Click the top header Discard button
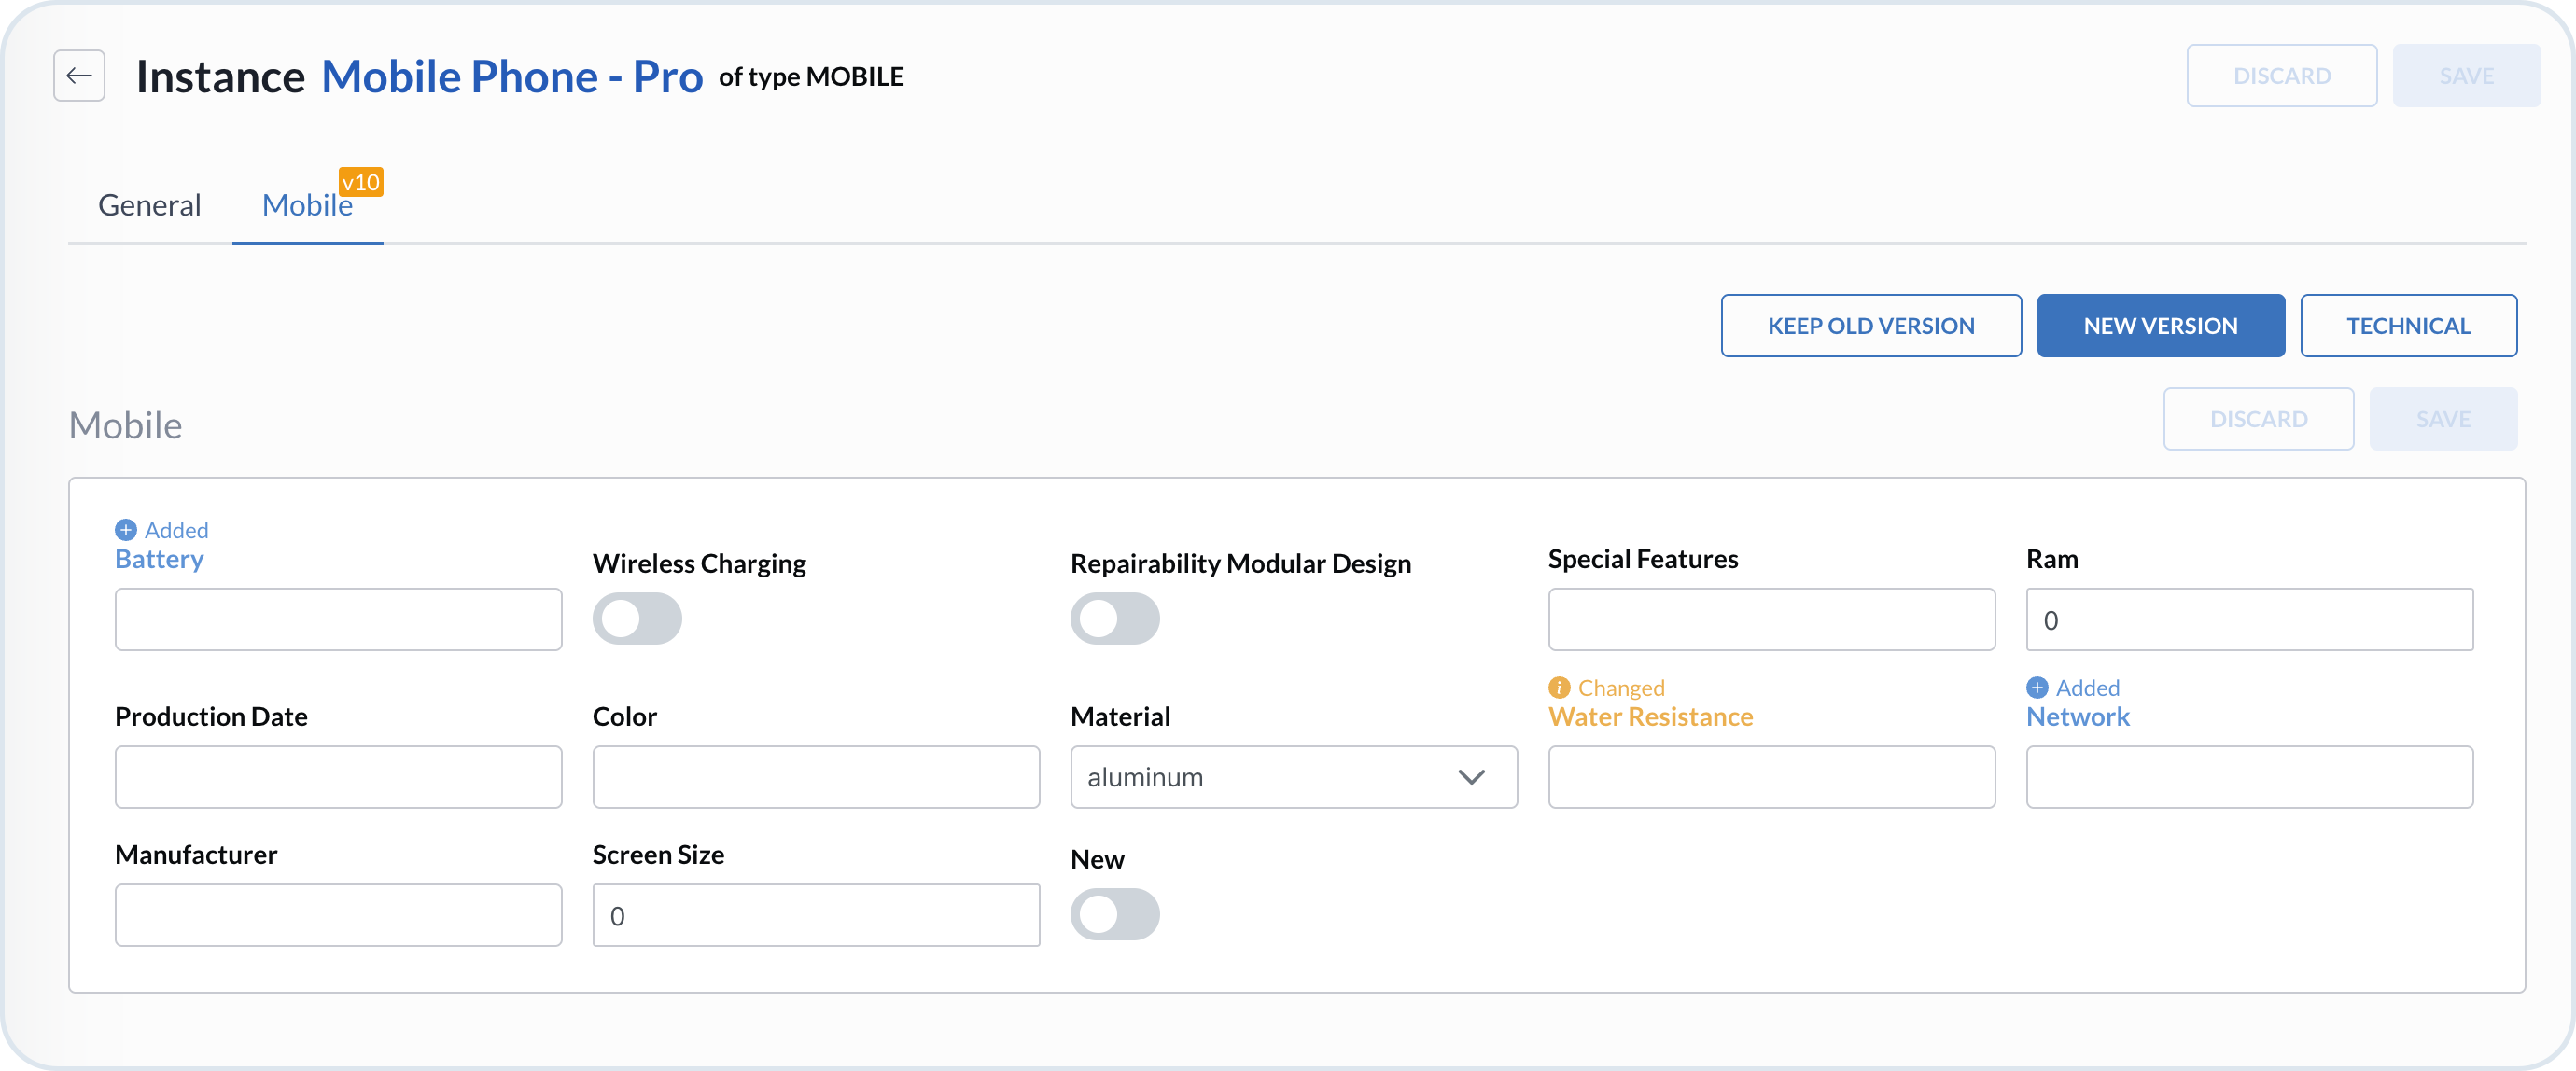 (2281, 76)
